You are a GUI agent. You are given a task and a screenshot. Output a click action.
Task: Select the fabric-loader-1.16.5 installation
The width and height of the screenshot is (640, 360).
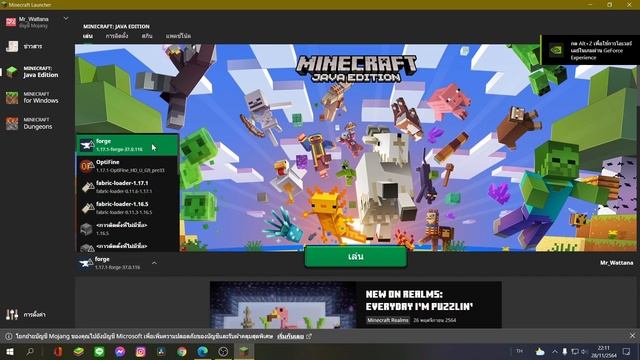pos(127,207)
